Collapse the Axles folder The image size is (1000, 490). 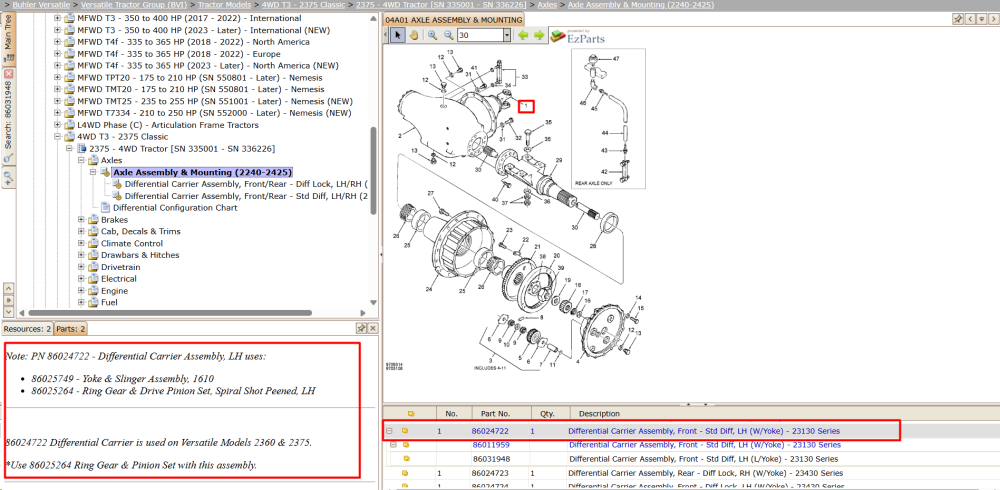pos(81,161)
